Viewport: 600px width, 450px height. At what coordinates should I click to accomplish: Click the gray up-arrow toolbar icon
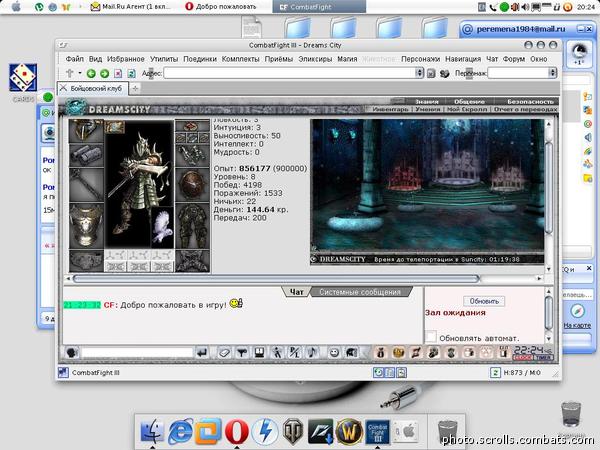click(69, 73)
